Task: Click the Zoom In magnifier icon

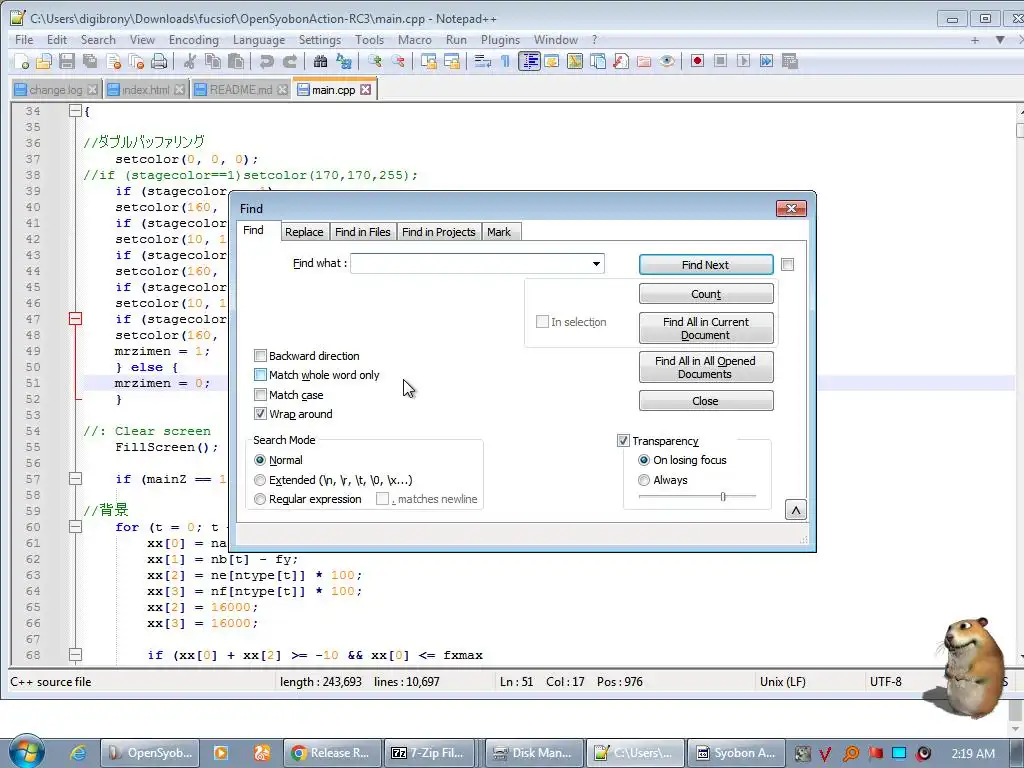Action: click(375, 61)
